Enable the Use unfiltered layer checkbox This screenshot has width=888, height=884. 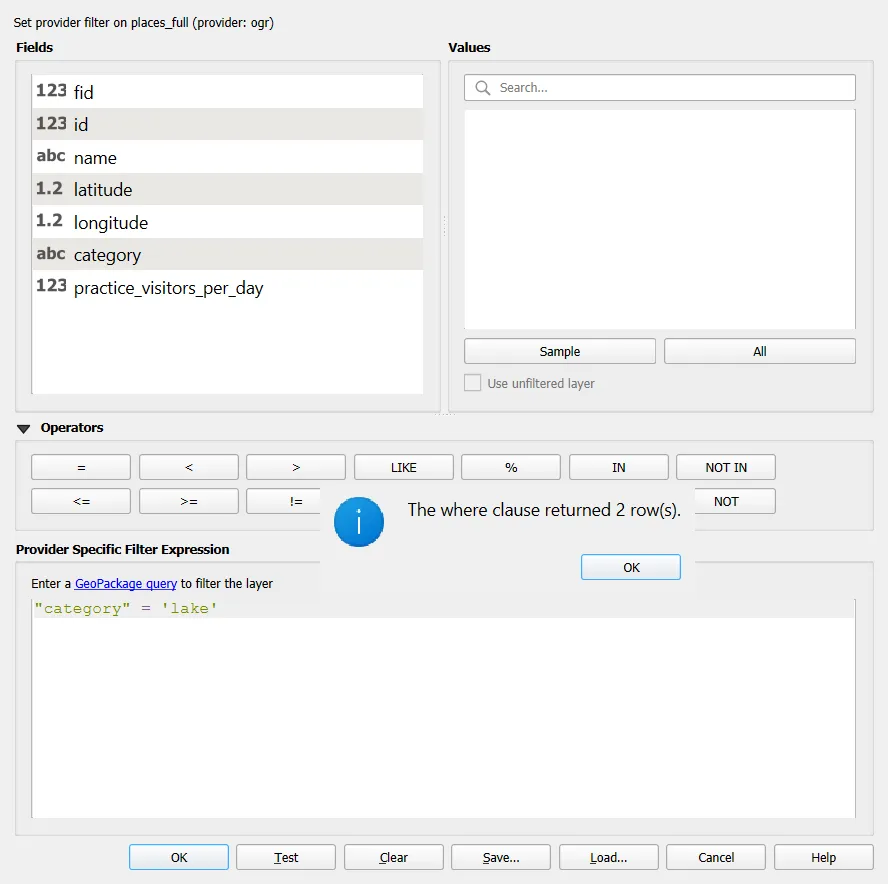[x=472, y=383]
